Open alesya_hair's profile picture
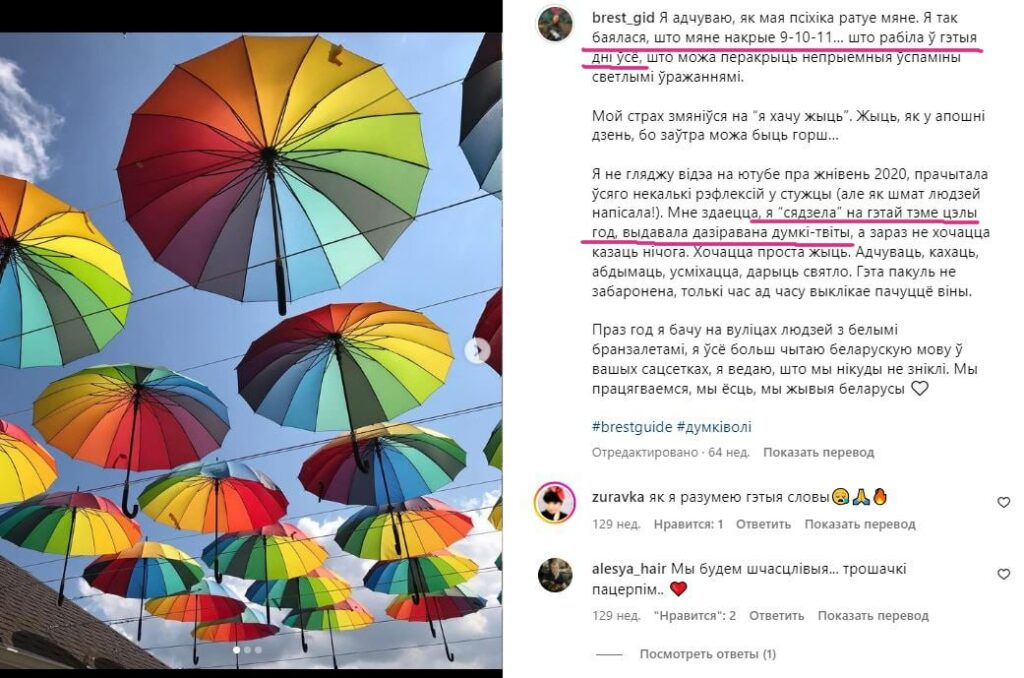 555,575
